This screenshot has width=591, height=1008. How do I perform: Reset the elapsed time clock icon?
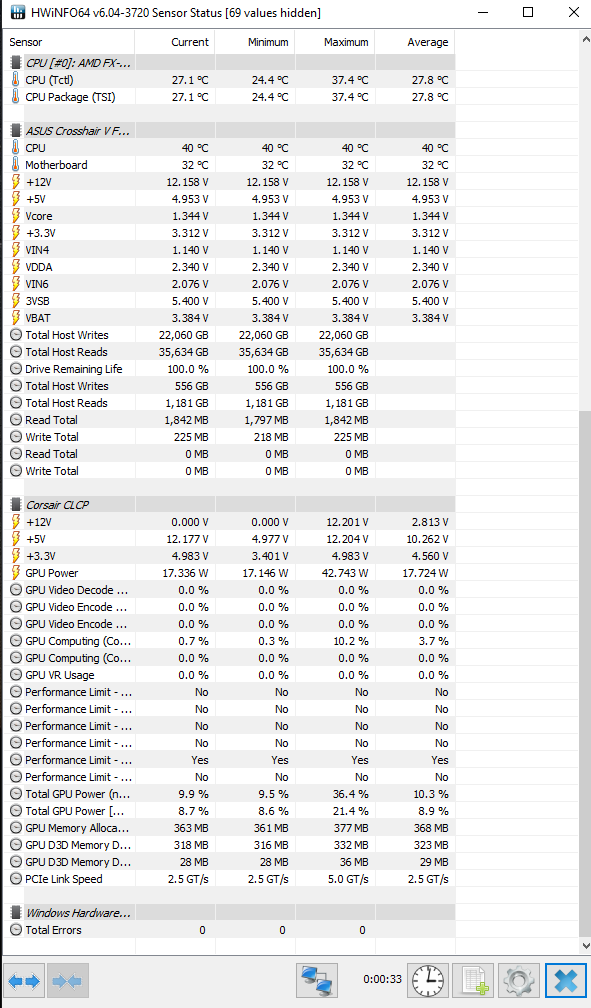tap(428, 980)
